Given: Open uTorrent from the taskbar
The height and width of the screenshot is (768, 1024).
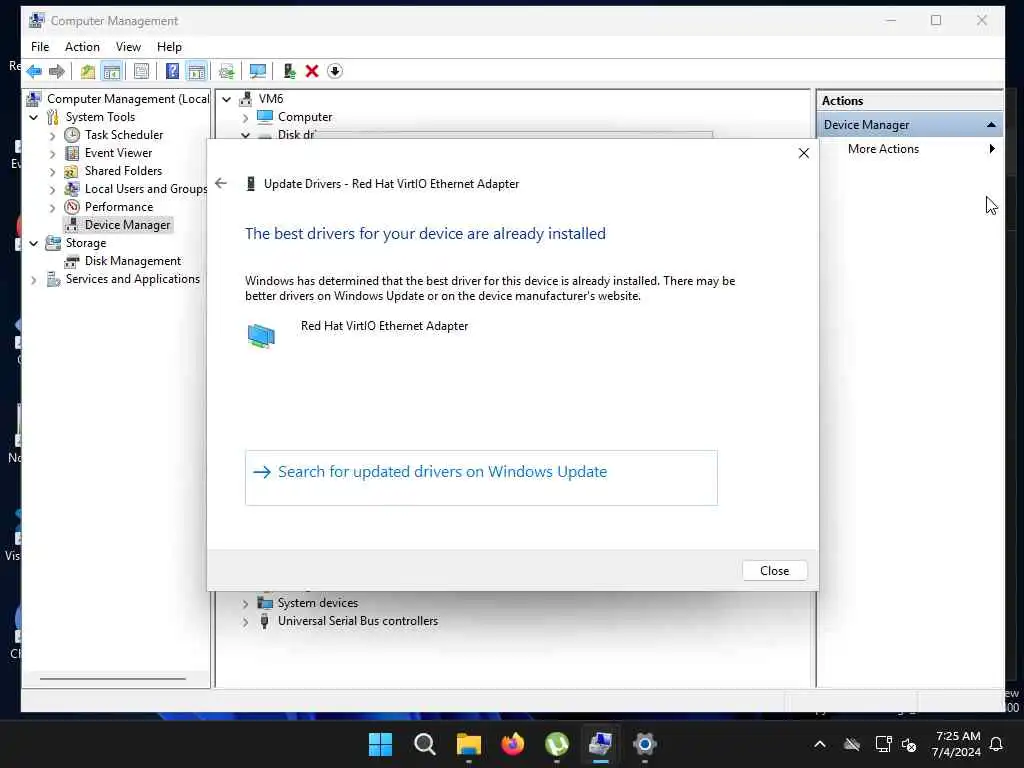Looking at the screenshot, I should (556, 744).
